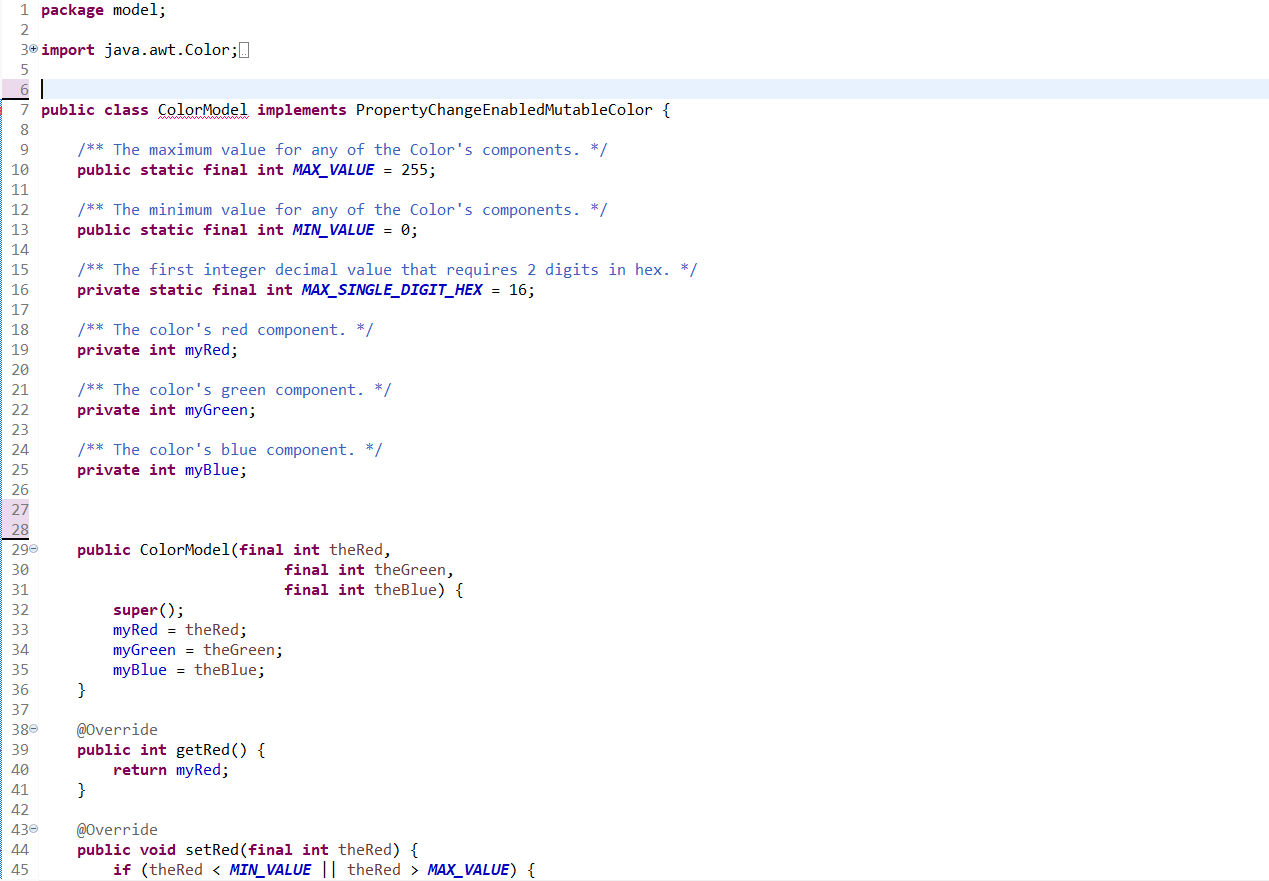Click the minus fold icon at line 43
This screenshot has width=1269, height=881.
pyautogui.click(x=32, y=829)
